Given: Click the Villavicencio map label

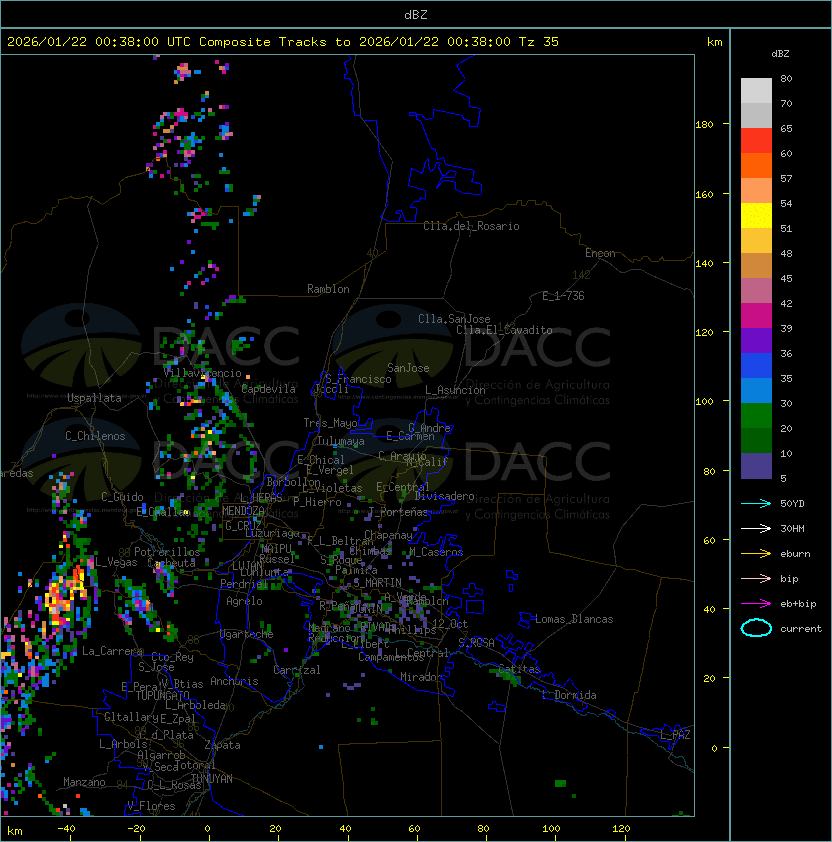Looking at the screenshot, I should coord(202,373).
